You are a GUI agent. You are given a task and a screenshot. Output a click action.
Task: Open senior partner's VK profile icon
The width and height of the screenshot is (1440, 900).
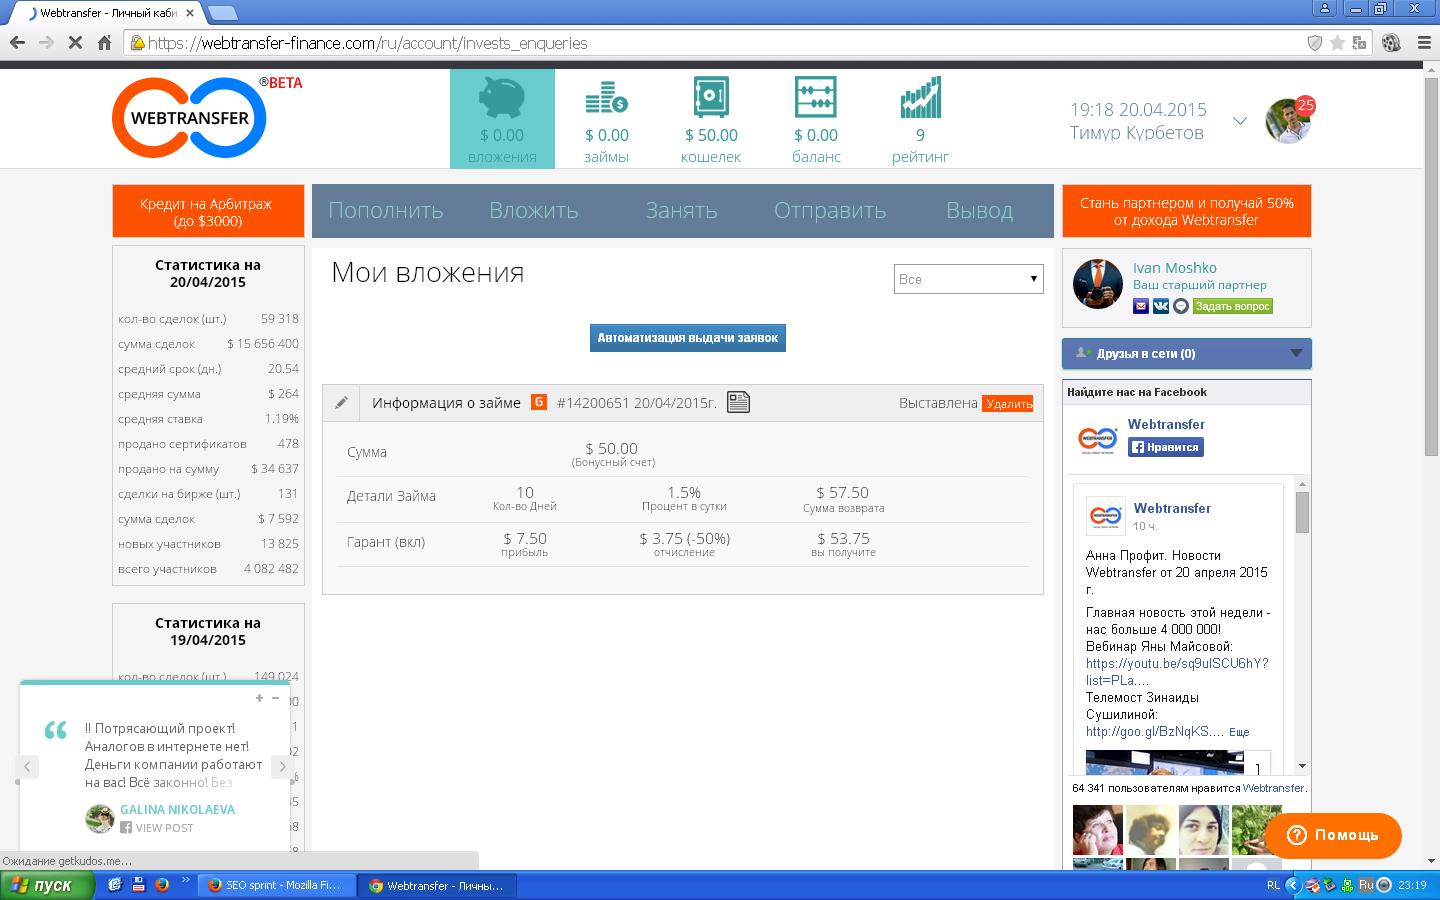click(x=1161, y=306)
